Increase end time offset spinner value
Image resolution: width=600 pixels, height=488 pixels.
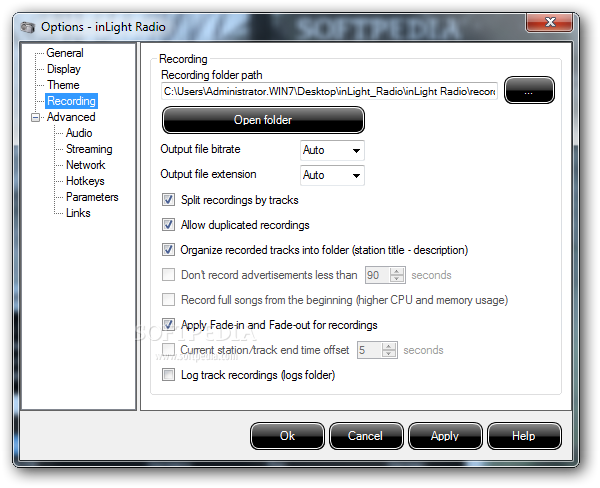(389, 346)
